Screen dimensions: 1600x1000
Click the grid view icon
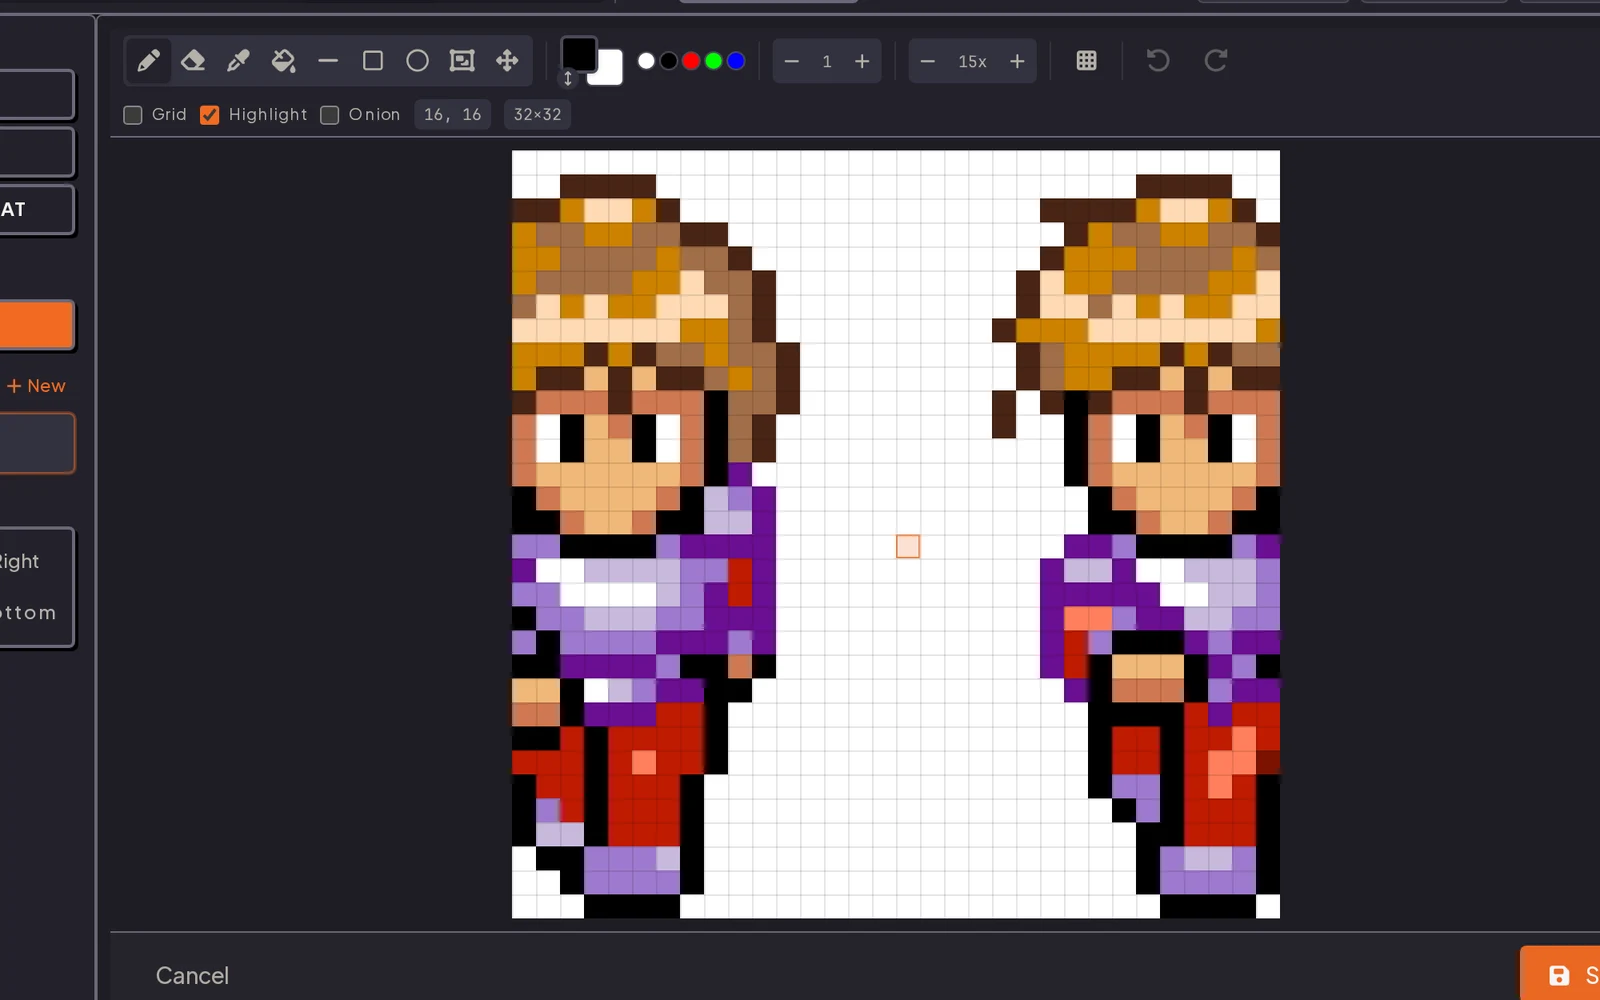(1086, 61)
